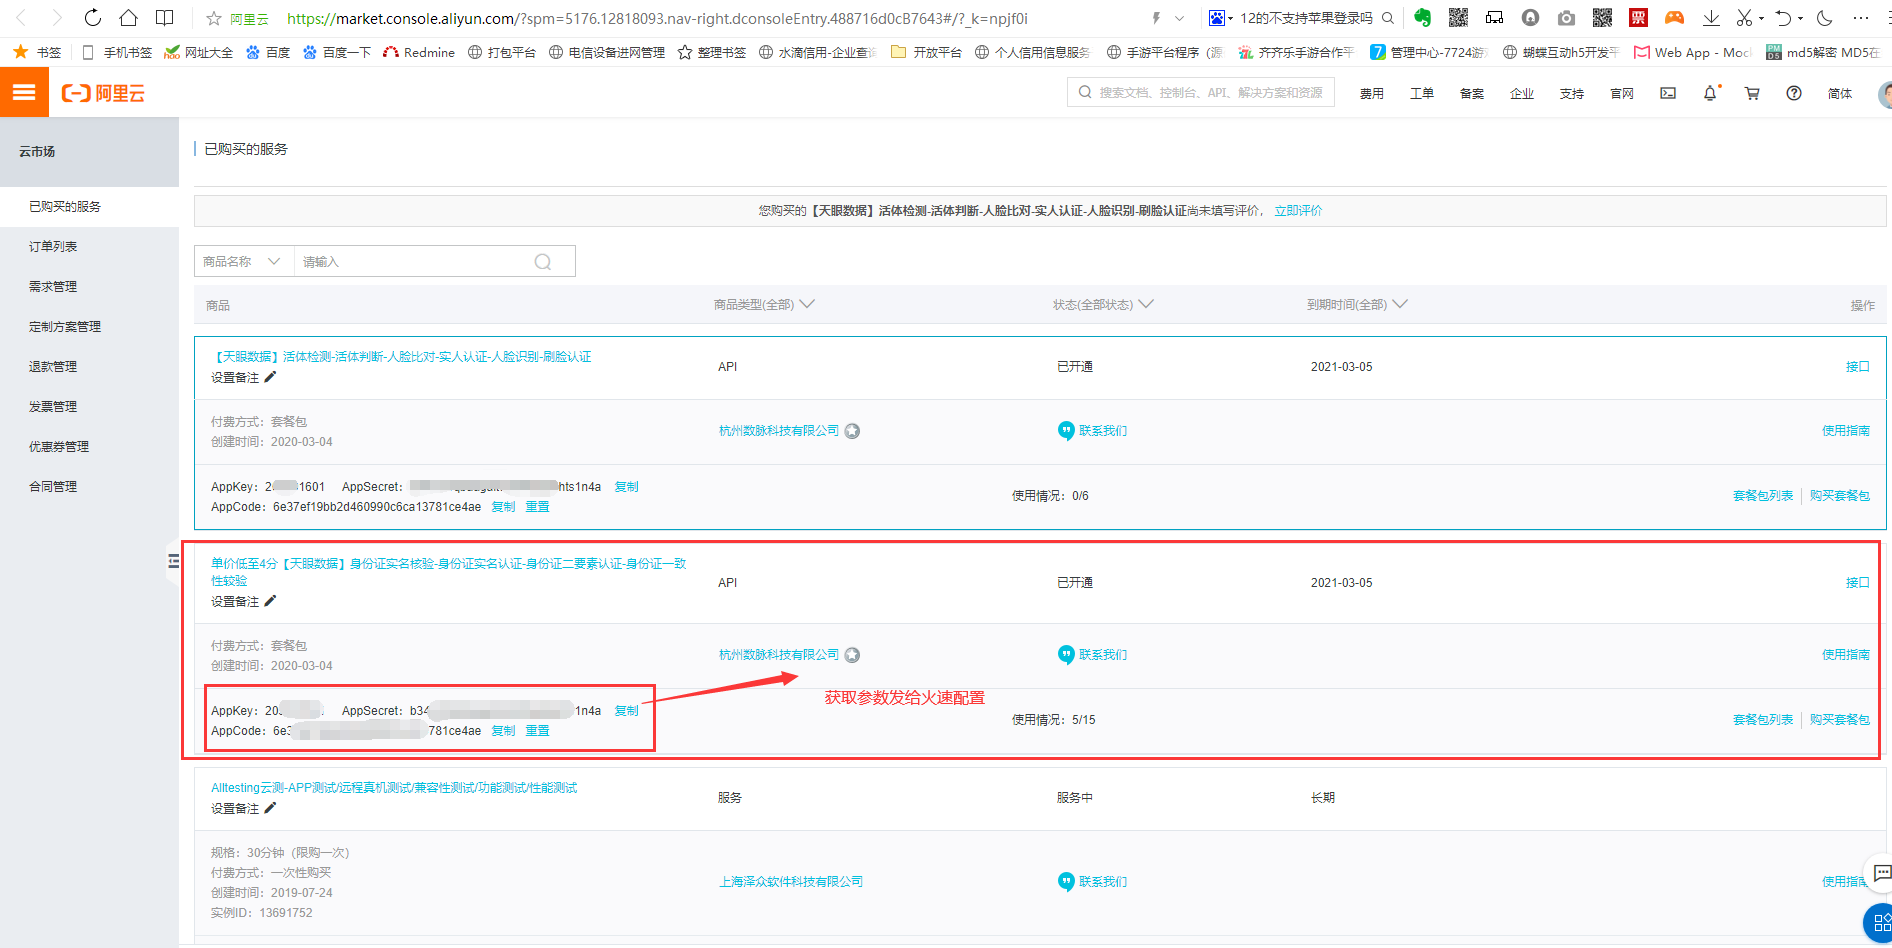Open the Aliyun hamburger menu
The height and width of the screenshot is (948, 1892).
[24, 93]
